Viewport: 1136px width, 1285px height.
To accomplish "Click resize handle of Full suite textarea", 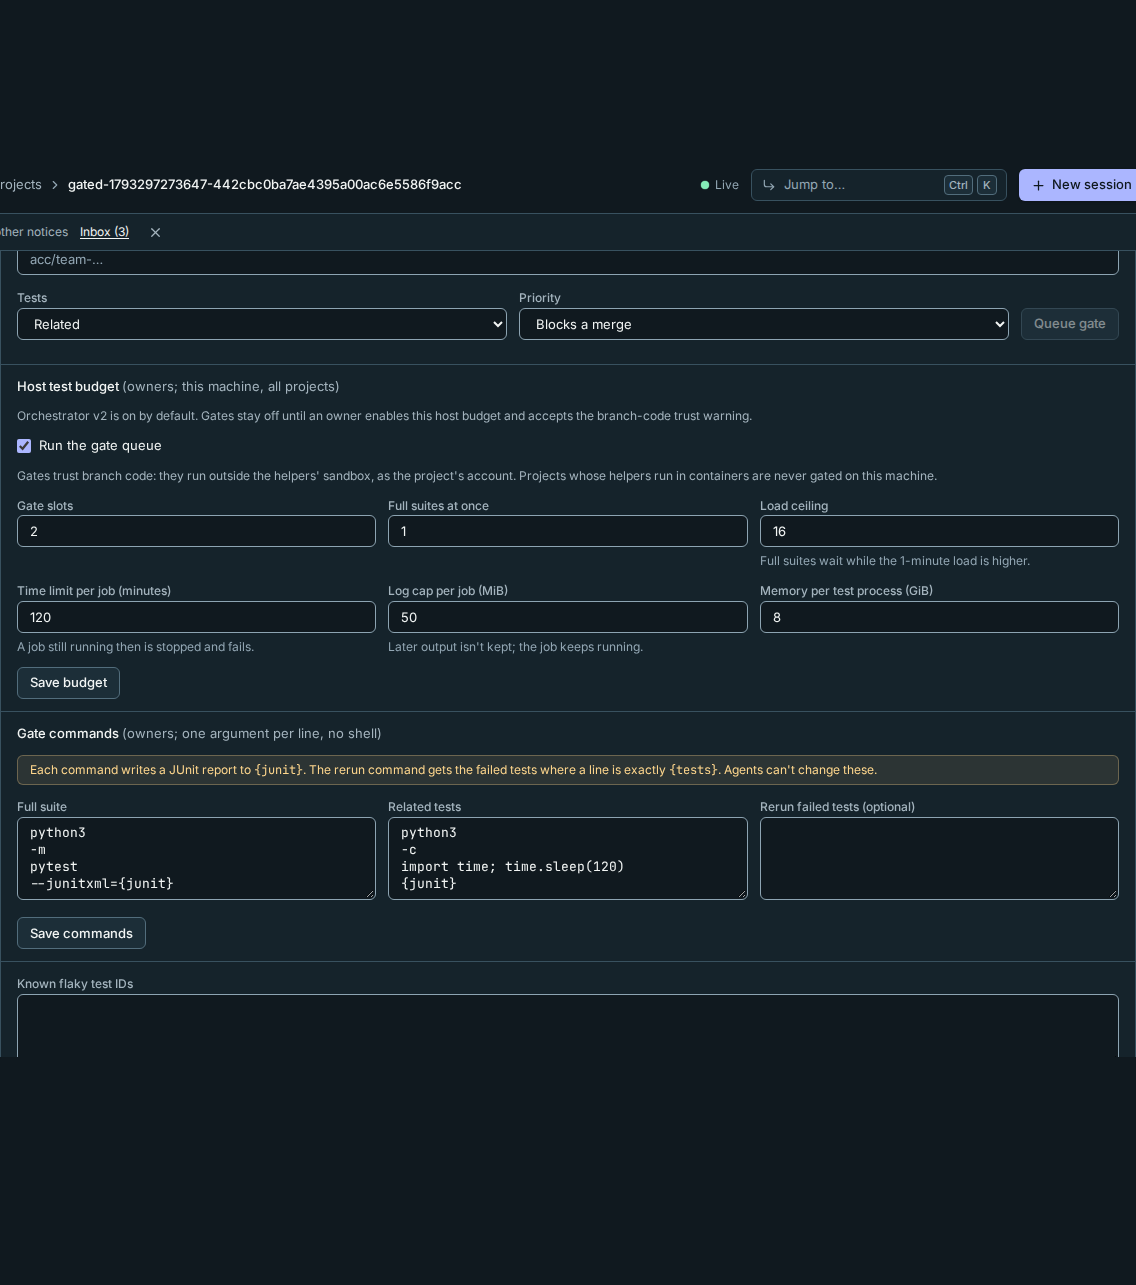I will click(369, 893).
